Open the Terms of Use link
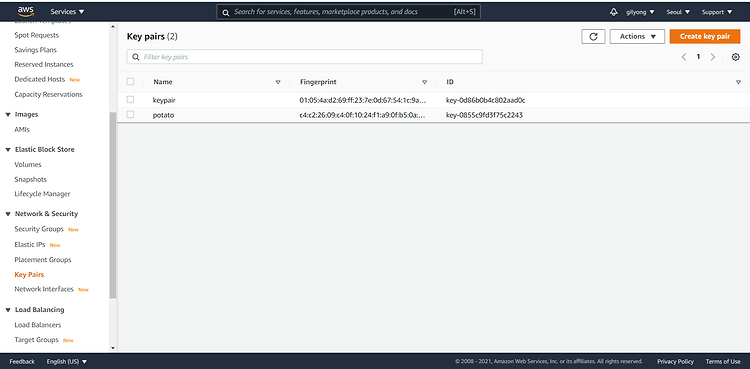750x369 pixels. coord(723,361)
